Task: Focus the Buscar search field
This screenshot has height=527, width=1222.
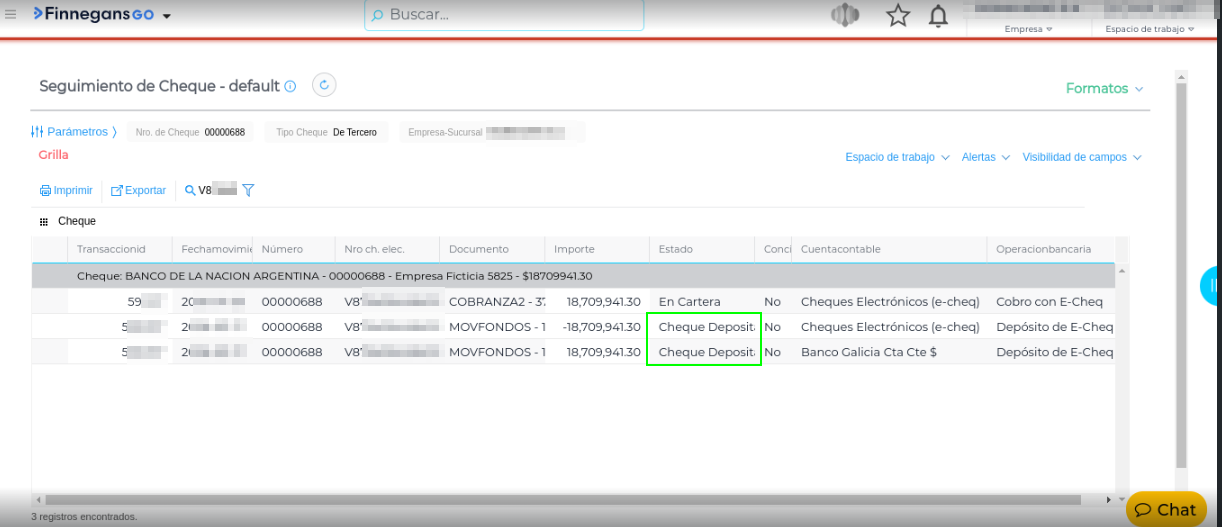Action: [x=505, y=15]
